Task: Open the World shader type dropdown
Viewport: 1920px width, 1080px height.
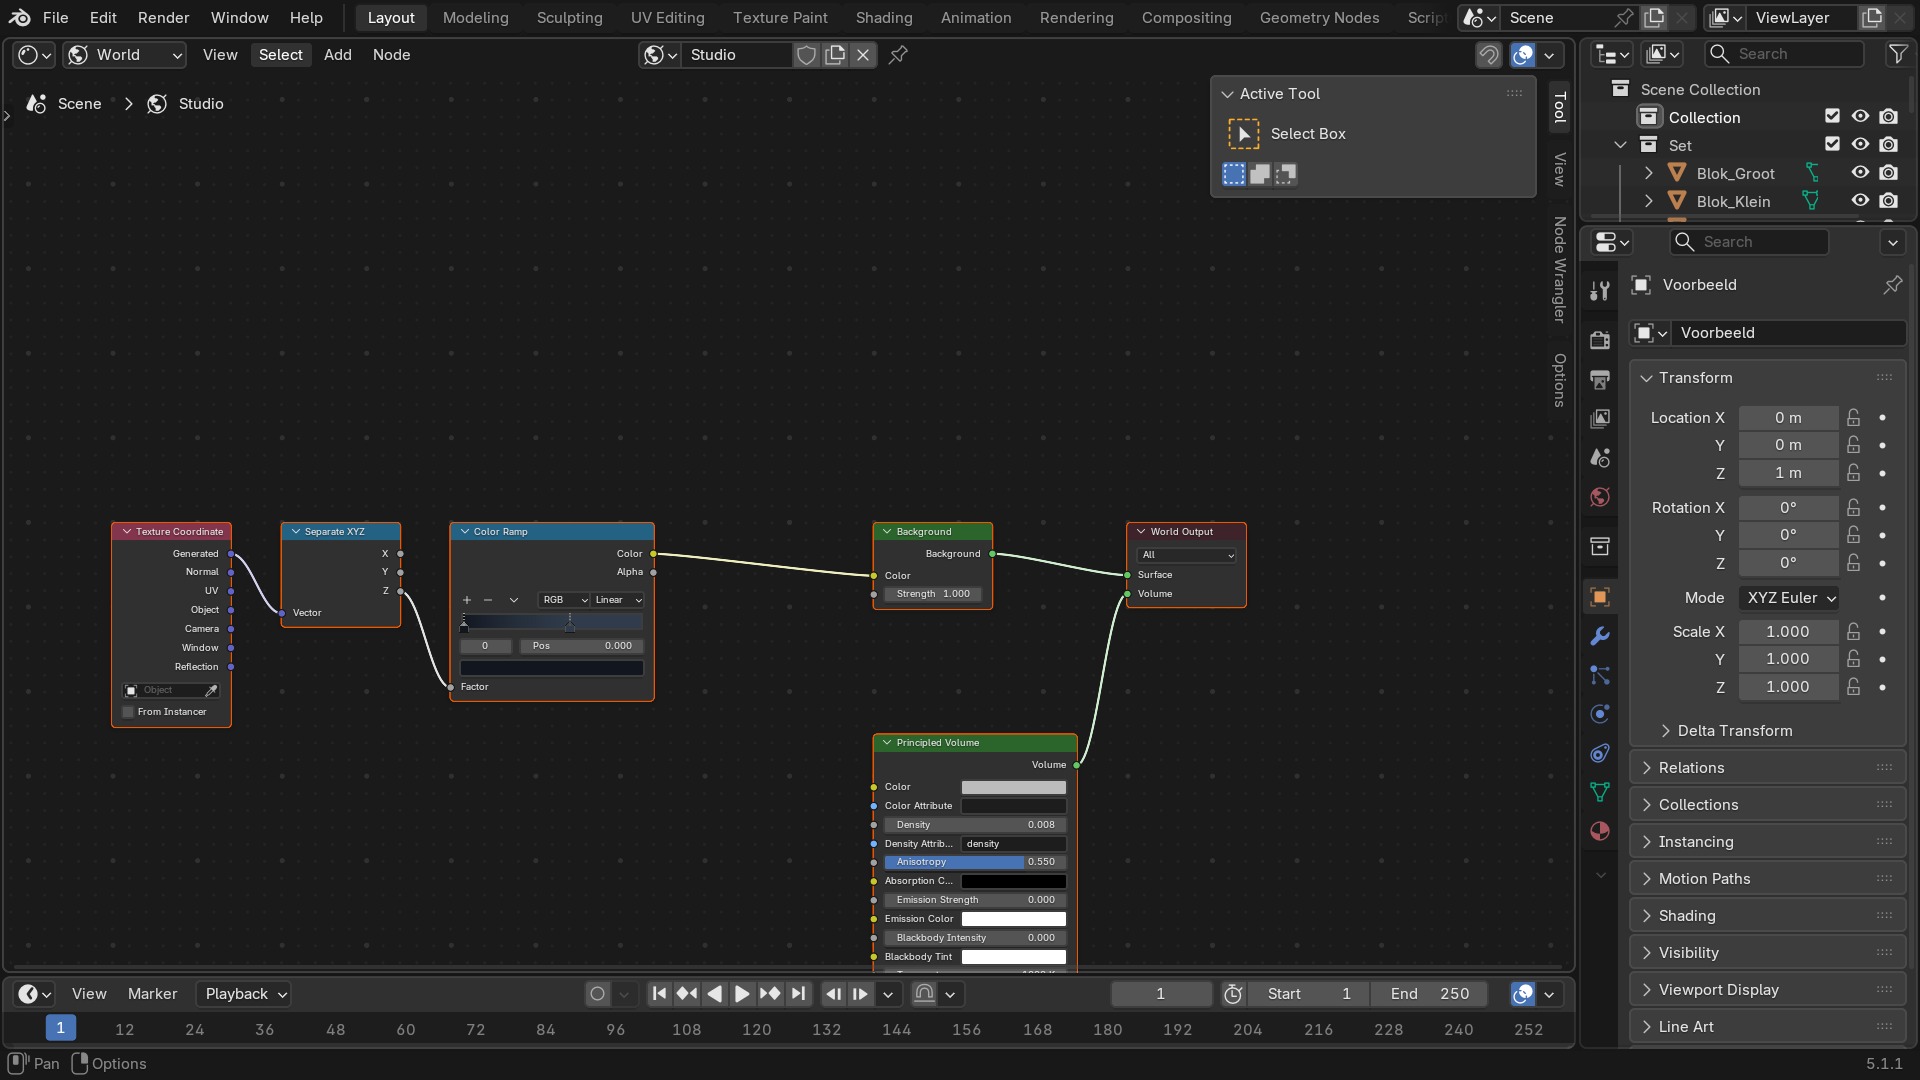Action: pos(126,55)
